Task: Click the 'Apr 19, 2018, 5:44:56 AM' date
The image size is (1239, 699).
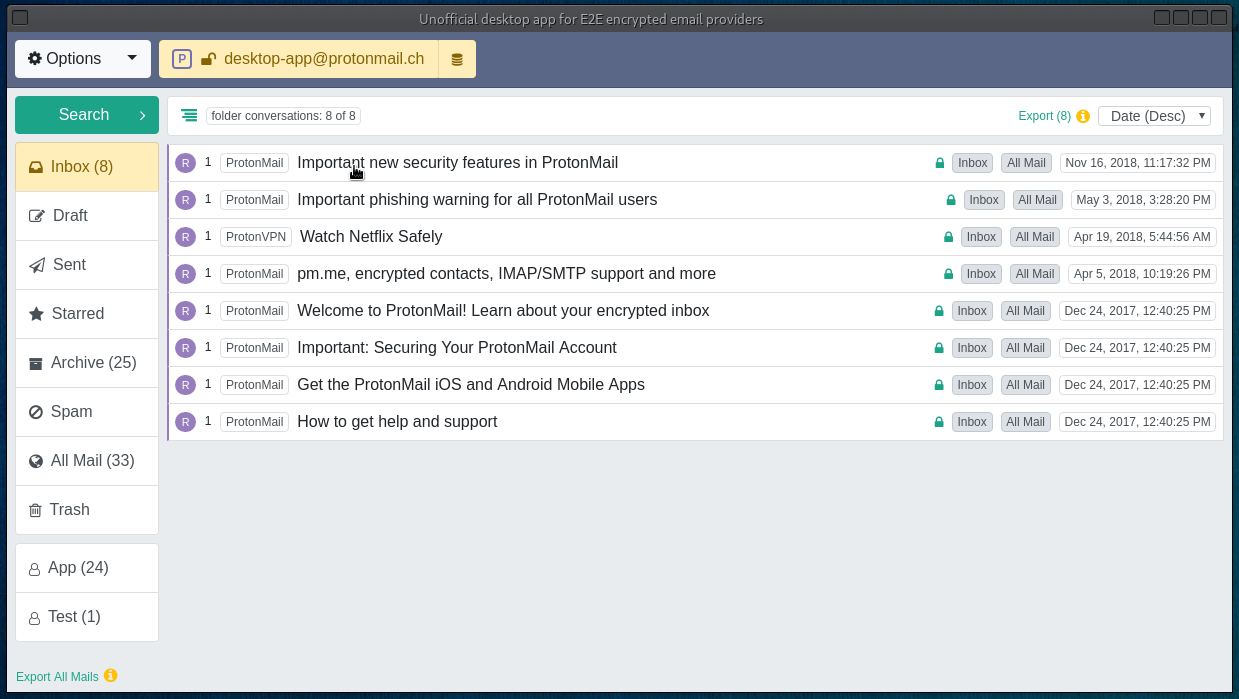Action: coord(1142,237)
